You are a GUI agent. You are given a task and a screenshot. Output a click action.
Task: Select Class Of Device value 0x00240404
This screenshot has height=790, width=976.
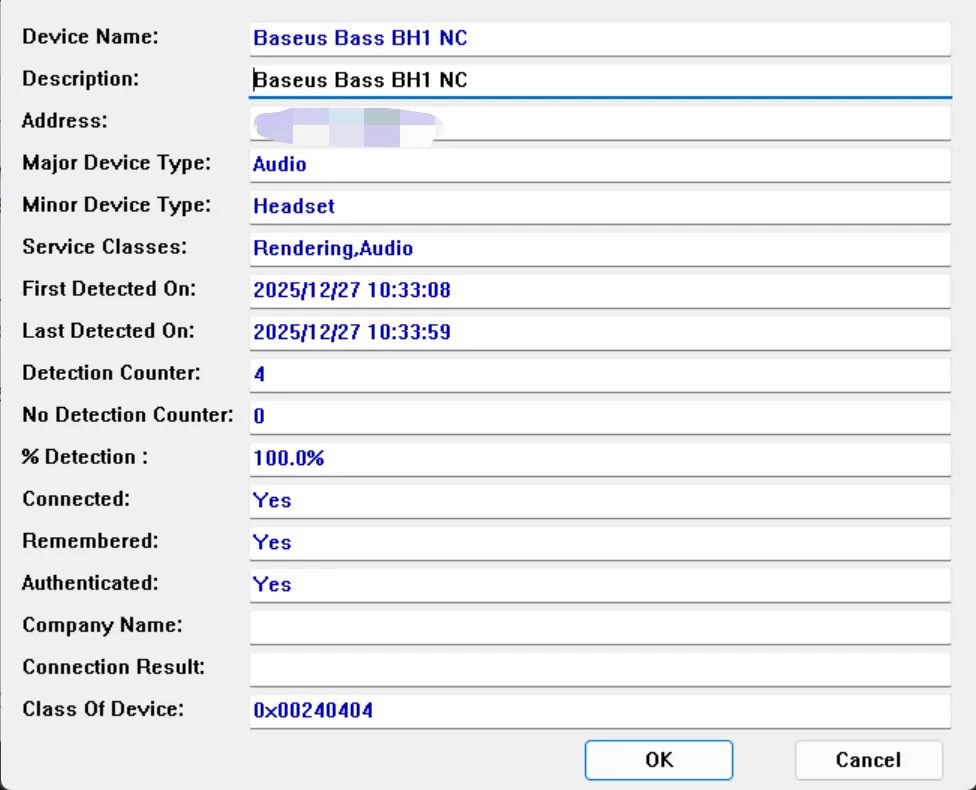pos(600,711)
